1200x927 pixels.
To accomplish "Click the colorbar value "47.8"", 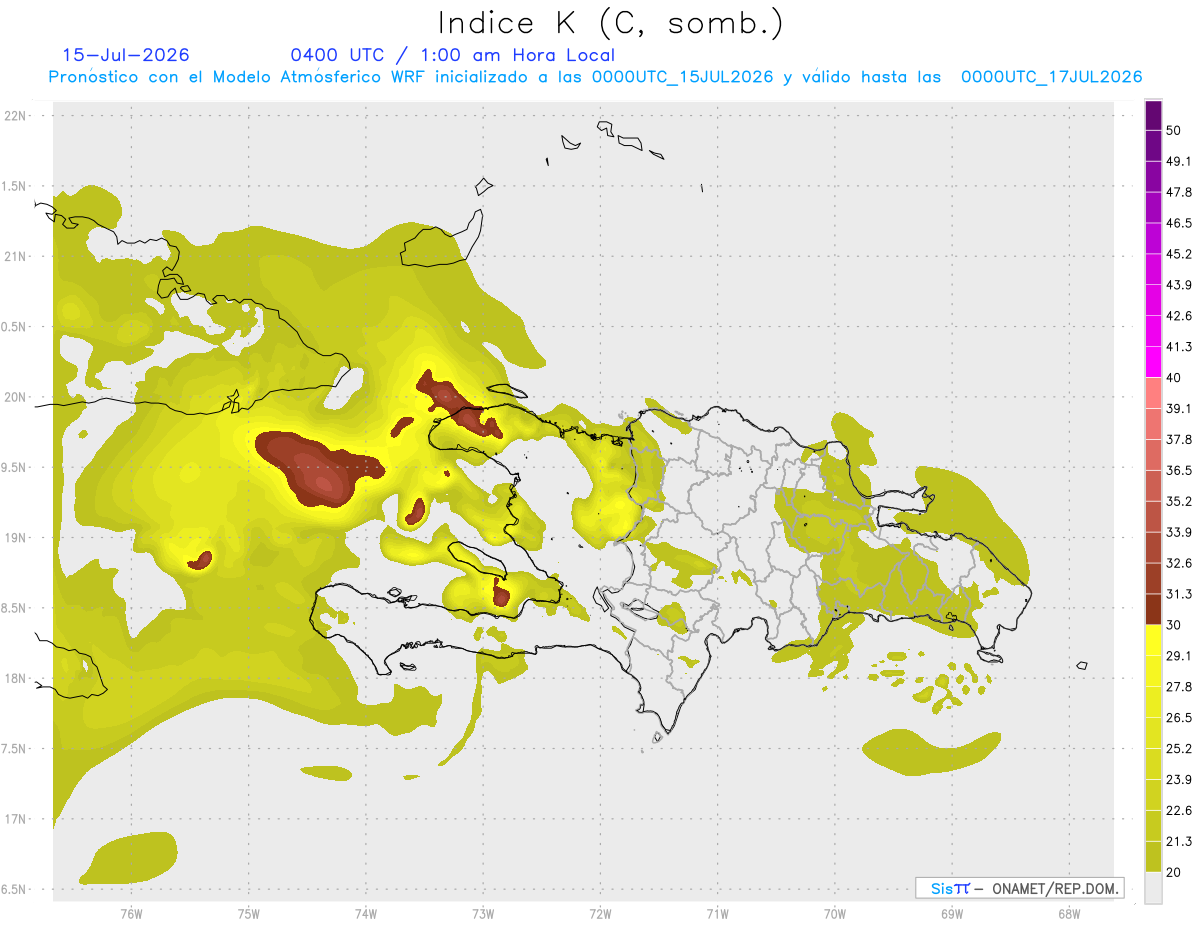I will 1179,192.
